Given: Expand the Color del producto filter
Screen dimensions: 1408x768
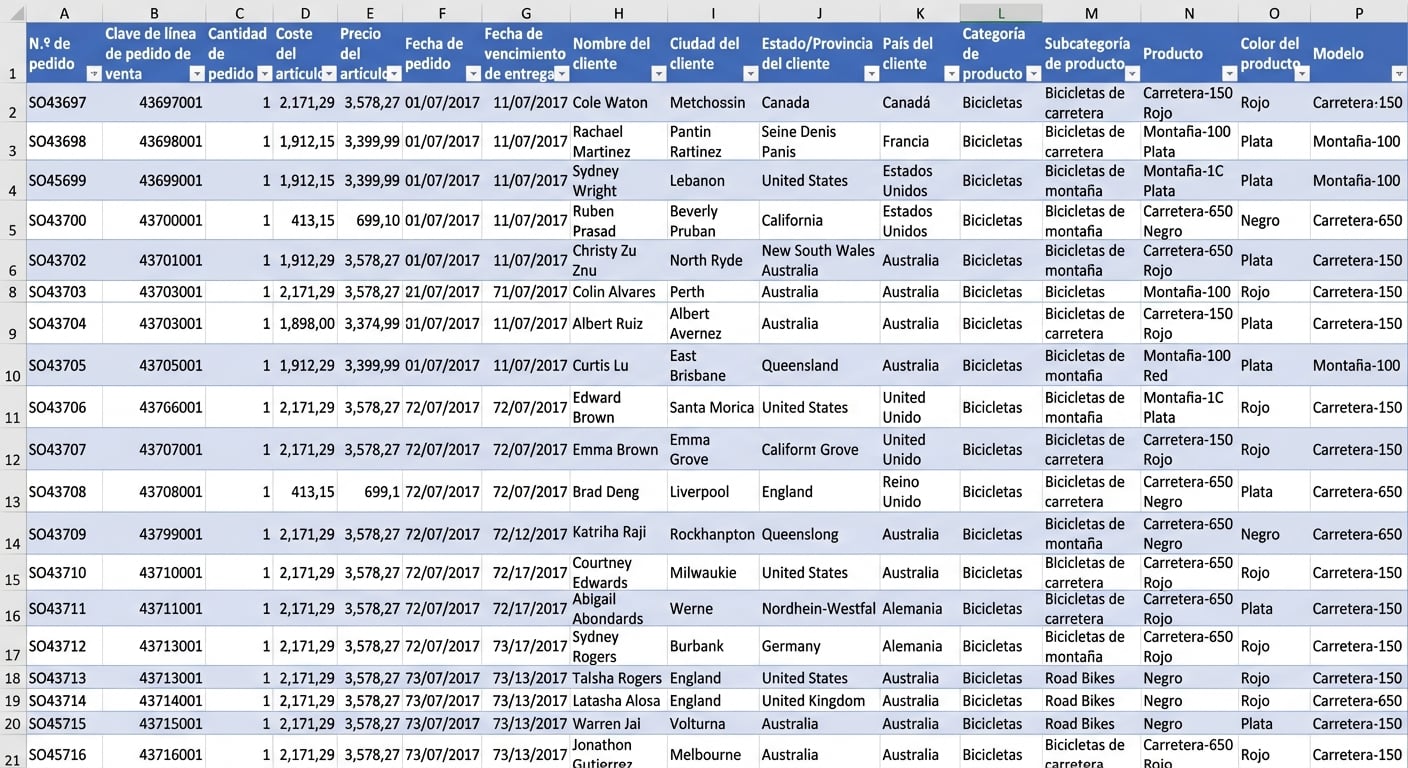Looking at the screenshot, I should tap(1301, 74).
